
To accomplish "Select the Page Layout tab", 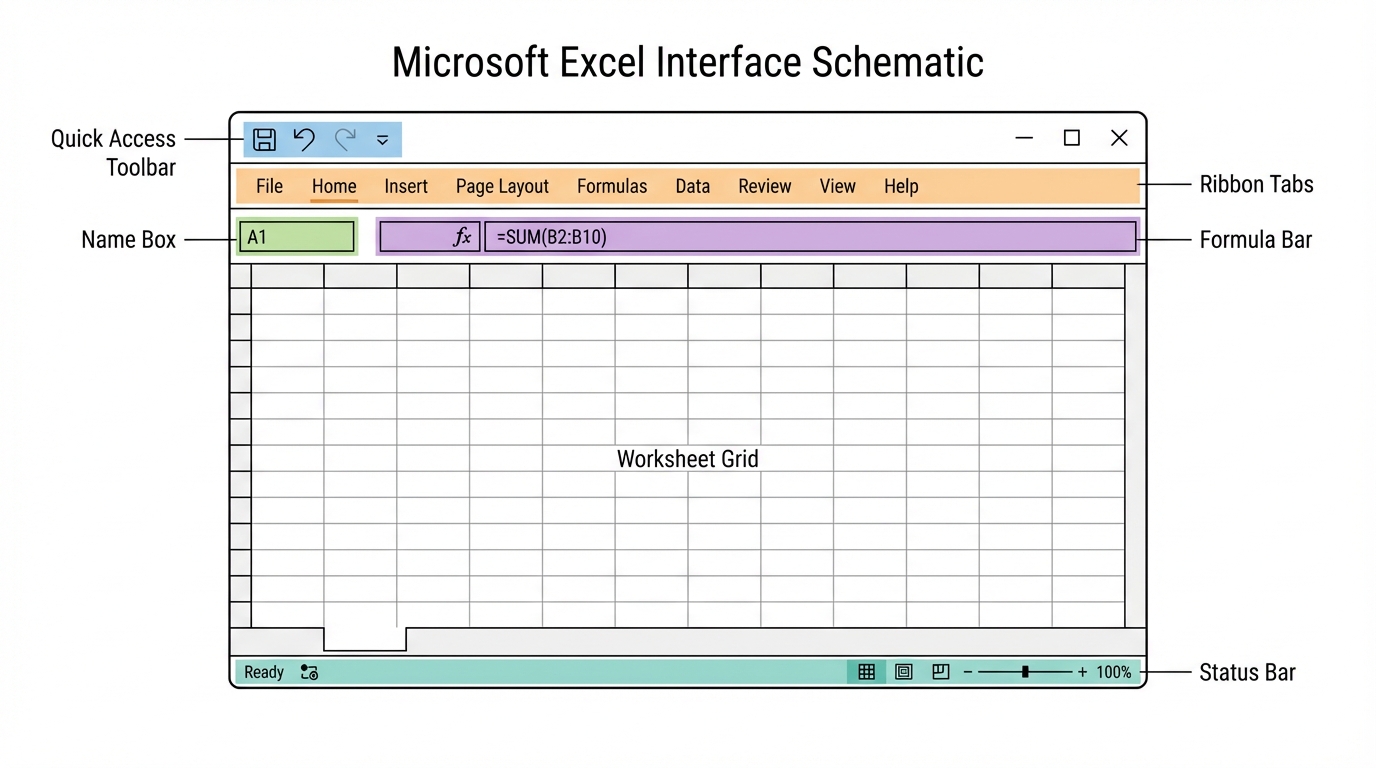I will coord(502,186).
